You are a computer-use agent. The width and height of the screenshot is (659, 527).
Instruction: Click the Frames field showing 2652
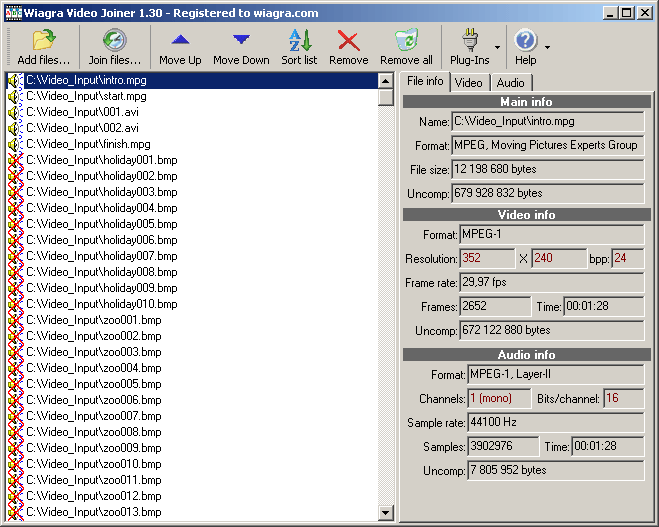pos(495,306)
